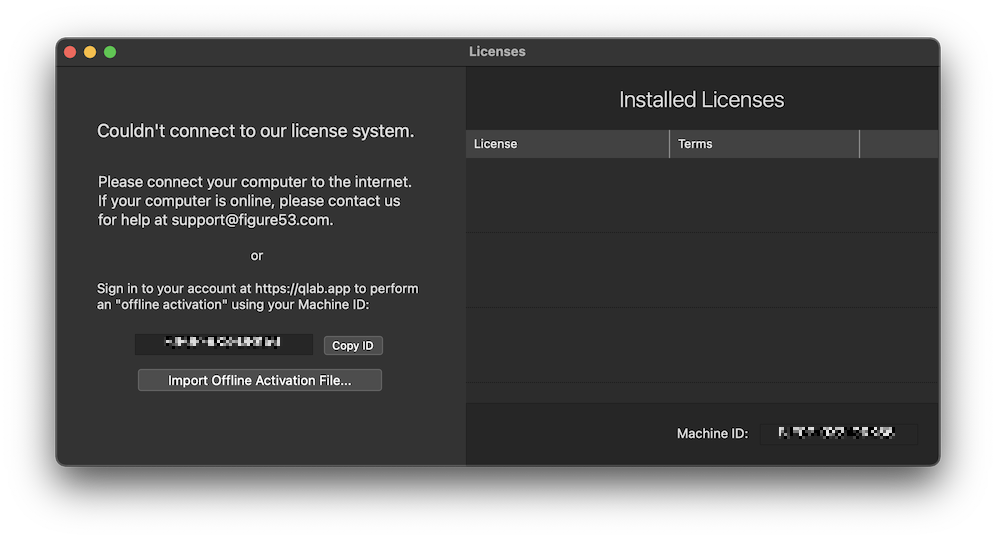Click the Licenses window title
This screenshot has height=540, width=996.
(497, 52)
